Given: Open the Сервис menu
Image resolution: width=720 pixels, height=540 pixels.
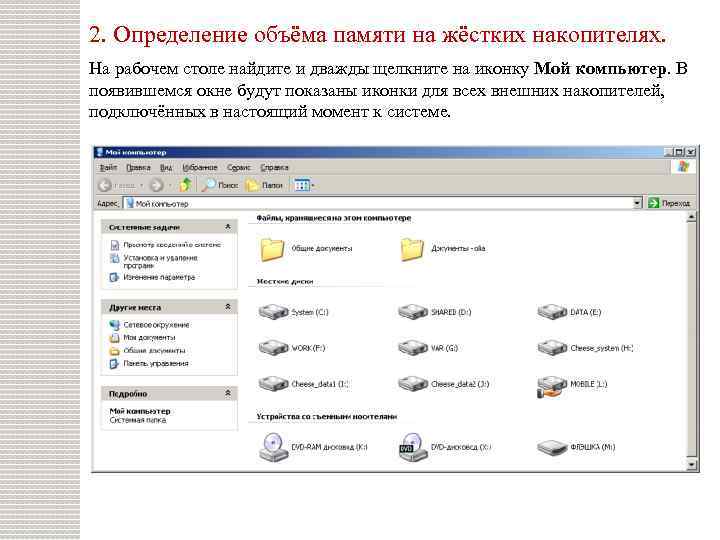Looking at the screenshot, I should [239, 168].
